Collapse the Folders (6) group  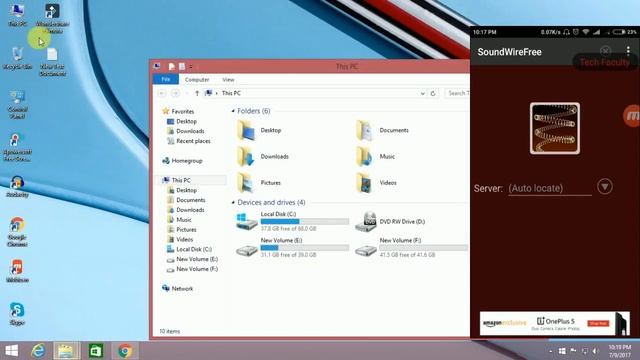coord(233,111)
